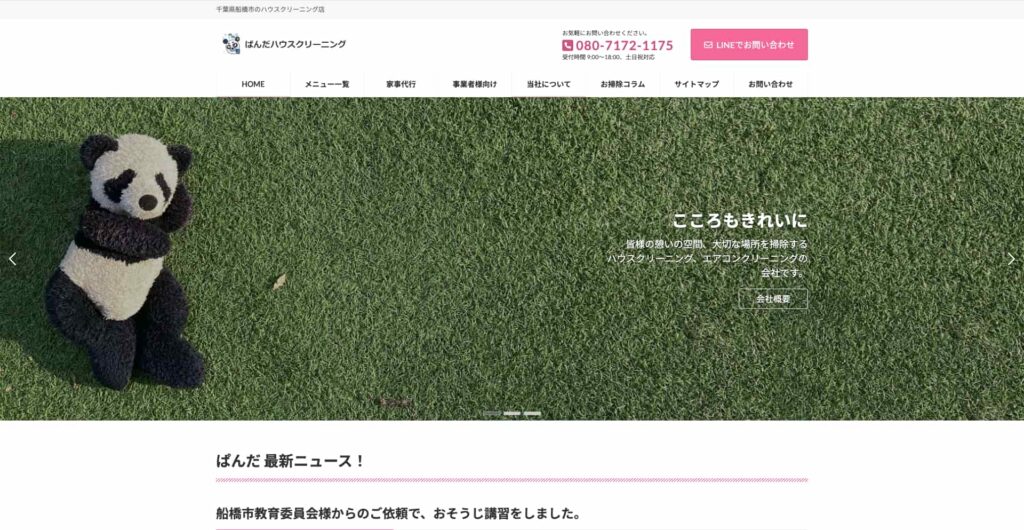
Task: Click the 会社概要 button on the banner
Action: tap(773, 299)
